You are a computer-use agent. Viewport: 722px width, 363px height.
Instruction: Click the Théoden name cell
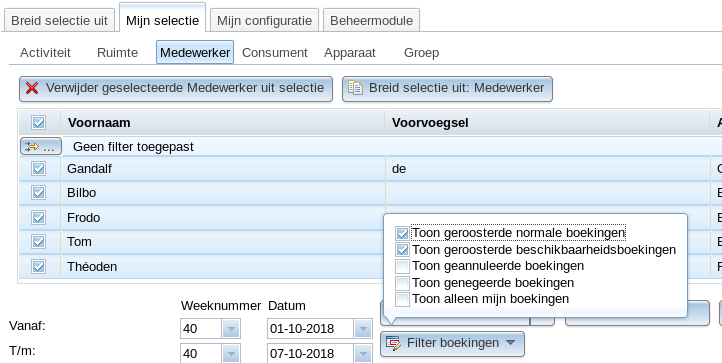[223, 266]
